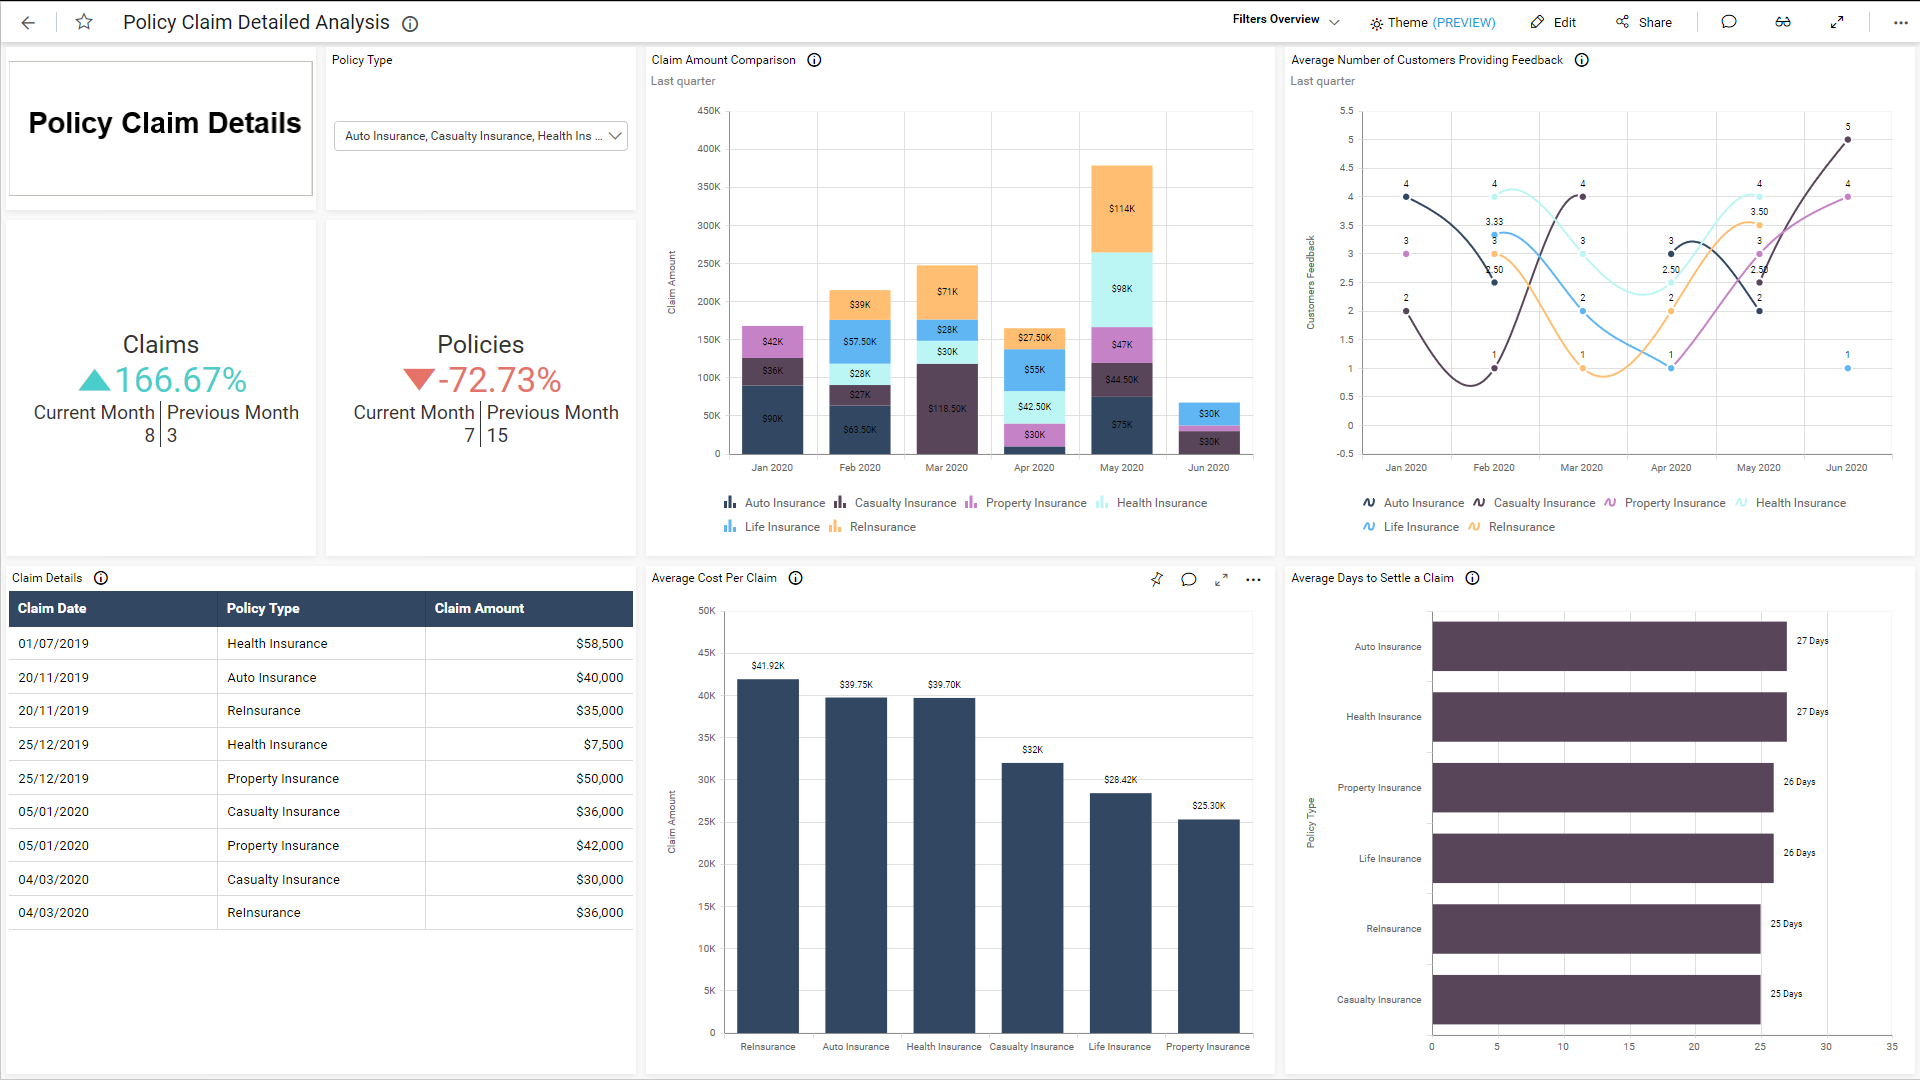Toggle Health Insurance in the Claim Amount legend
Viewport: 1920px width, 1080px height.
(x=1160, y=502)
